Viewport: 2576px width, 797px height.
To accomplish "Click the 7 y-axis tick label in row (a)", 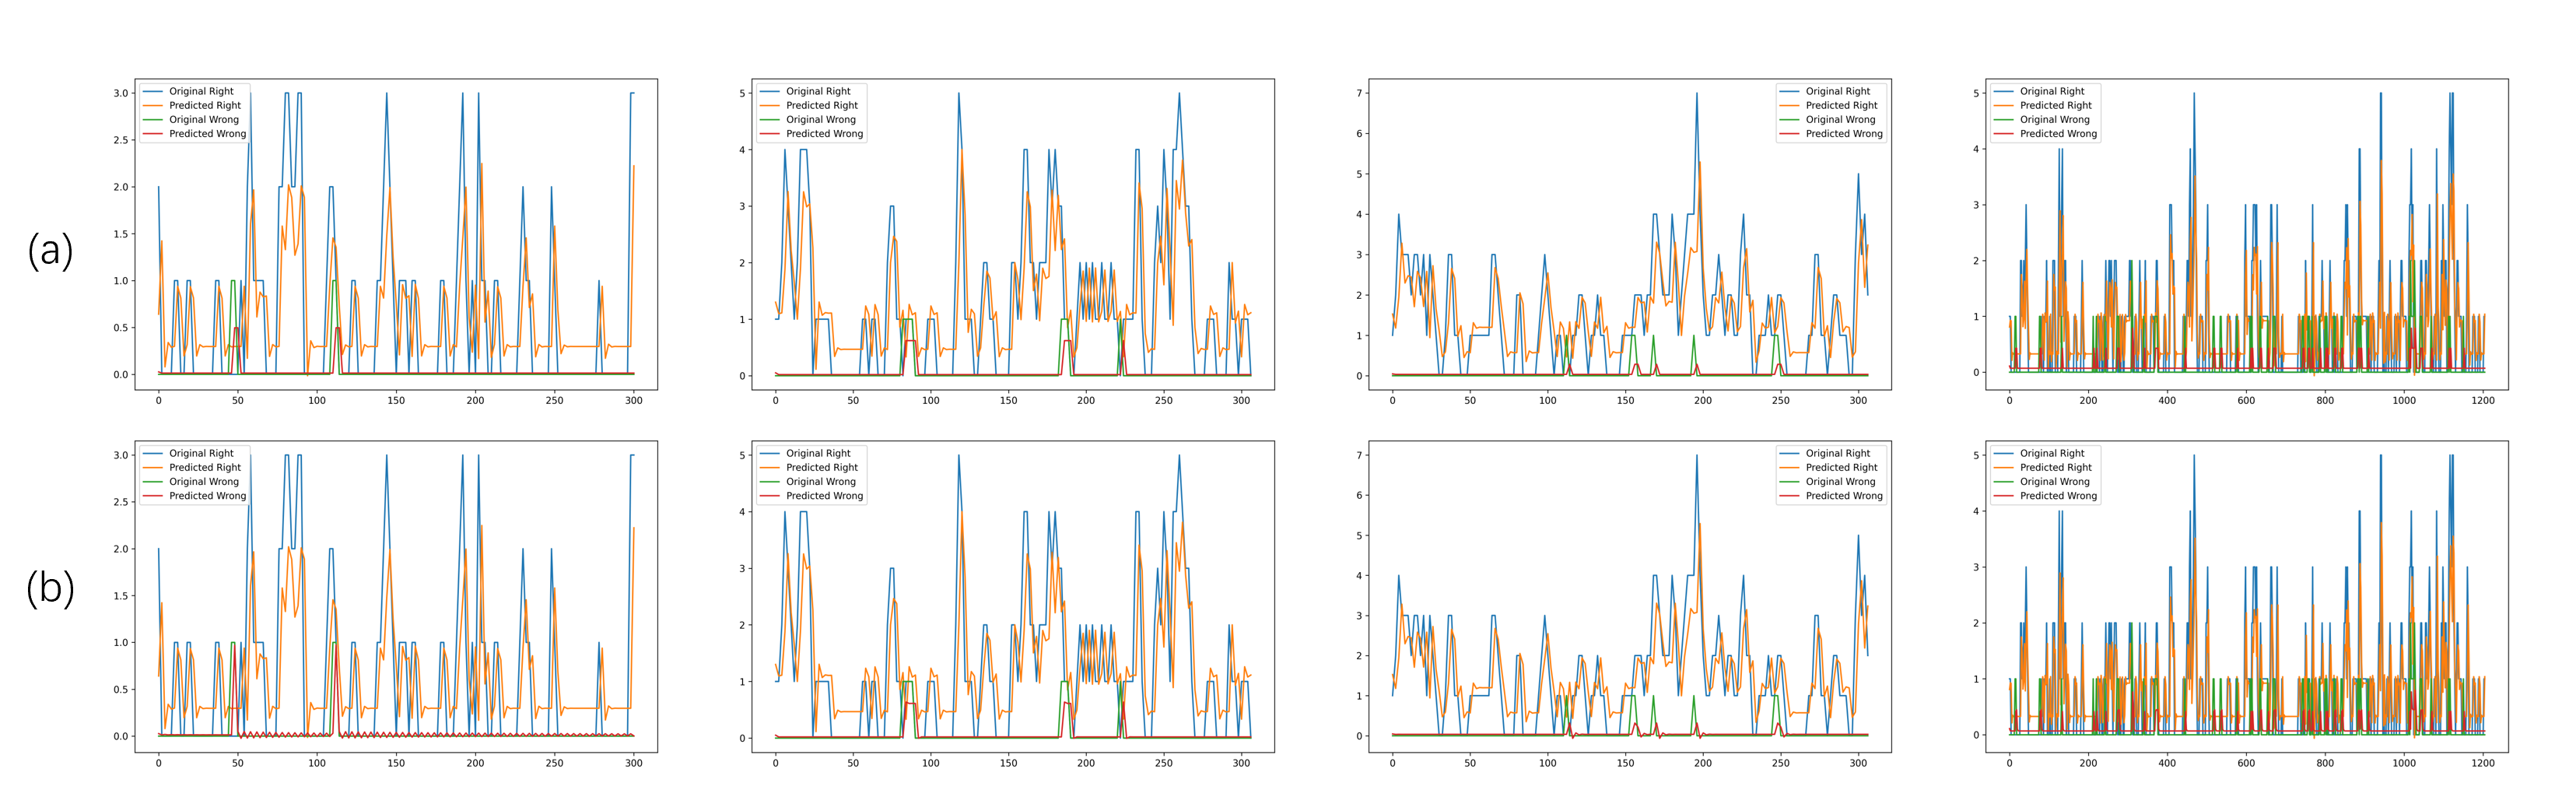I will click(x=1358, y=93).
